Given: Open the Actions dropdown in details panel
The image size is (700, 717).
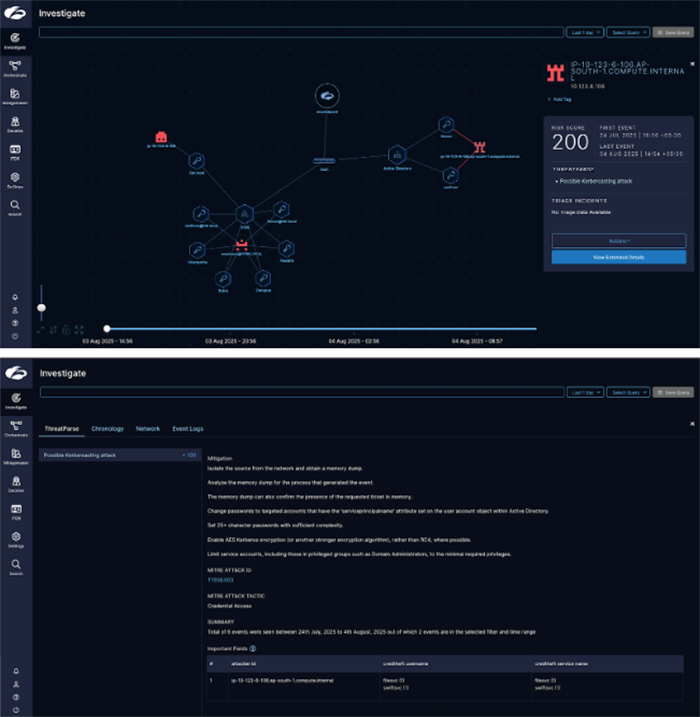Looking at the screenshot, I should [618, 240].
